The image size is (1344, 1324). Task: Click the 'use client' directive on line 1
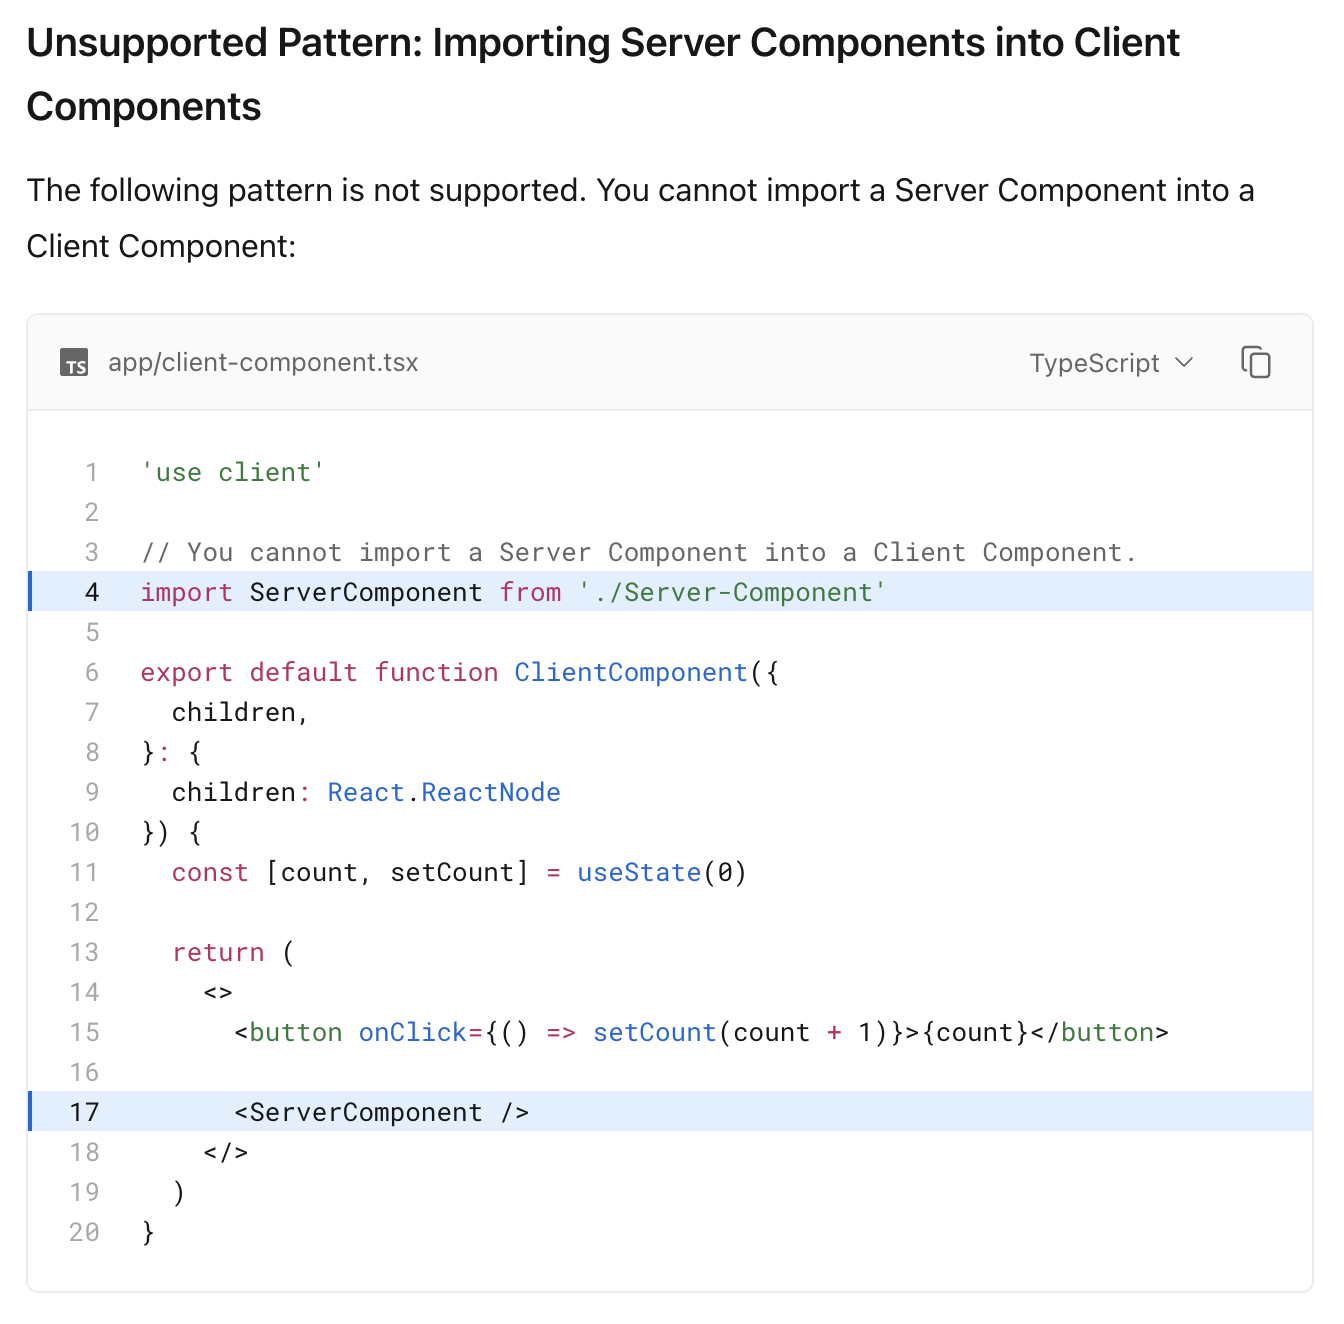(233, 472)
